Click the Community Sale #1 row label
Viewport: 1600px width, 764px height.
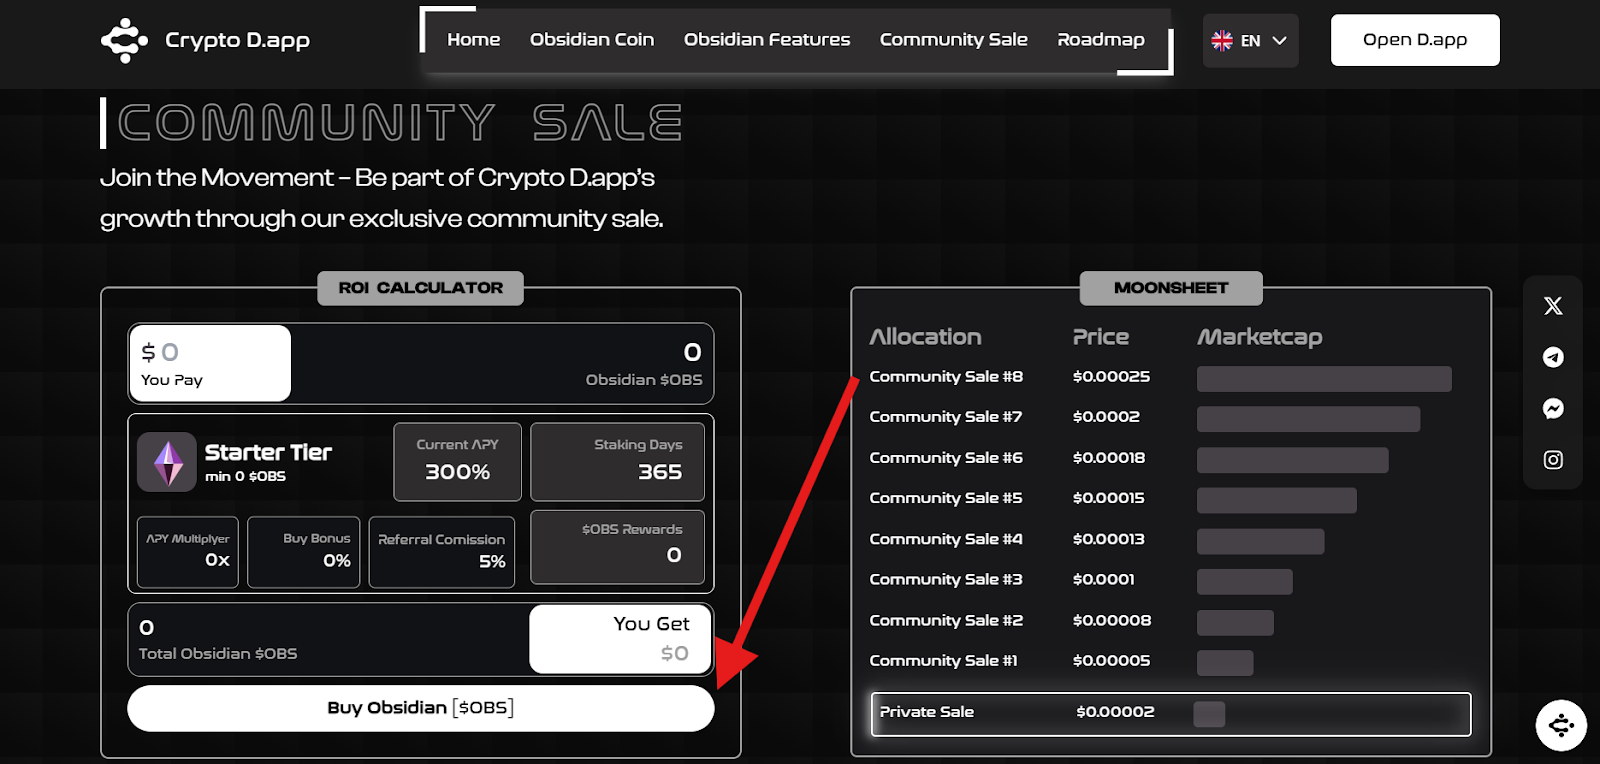pyautogui.click(x=943, y=660)
